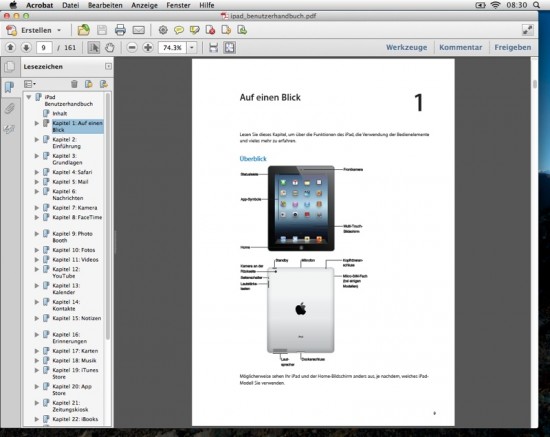Open the Fenster menu

tap(178, 5)
